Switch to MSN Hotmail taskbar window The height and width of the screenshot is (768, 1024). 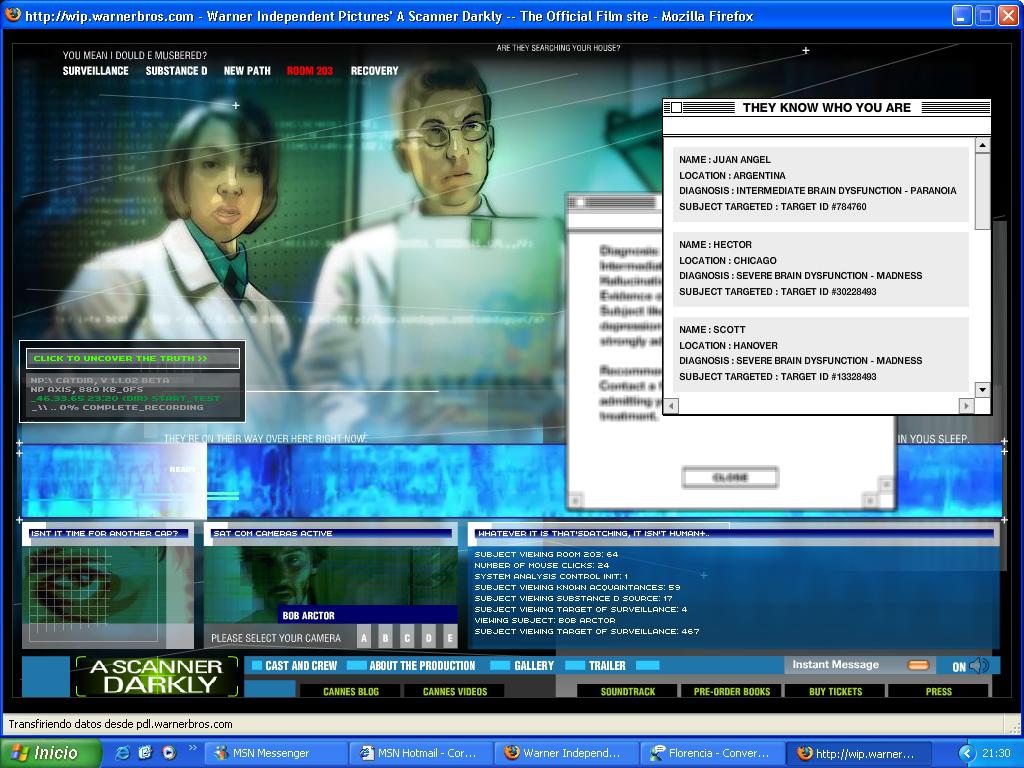coord(421,753)
